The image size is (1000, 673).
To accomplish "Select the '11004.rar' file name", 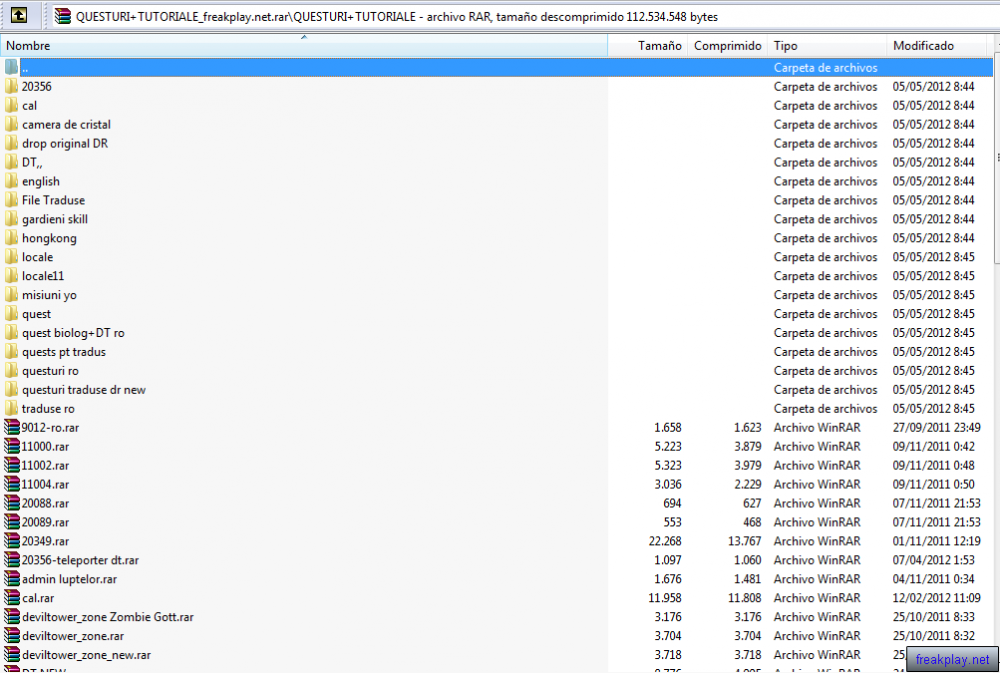I will [45, 484].
